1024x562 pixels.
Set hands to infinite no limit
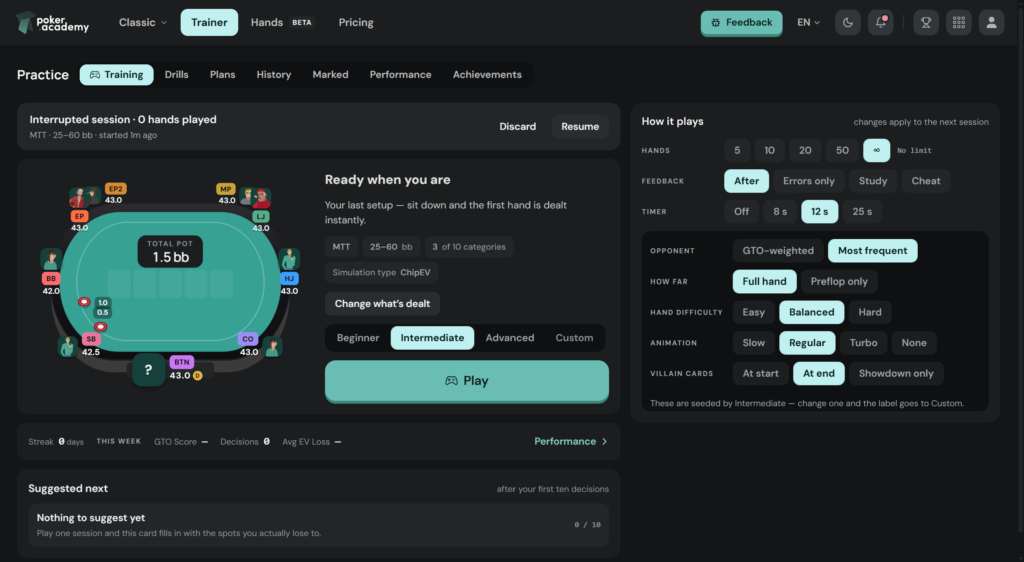coord(876,150)
